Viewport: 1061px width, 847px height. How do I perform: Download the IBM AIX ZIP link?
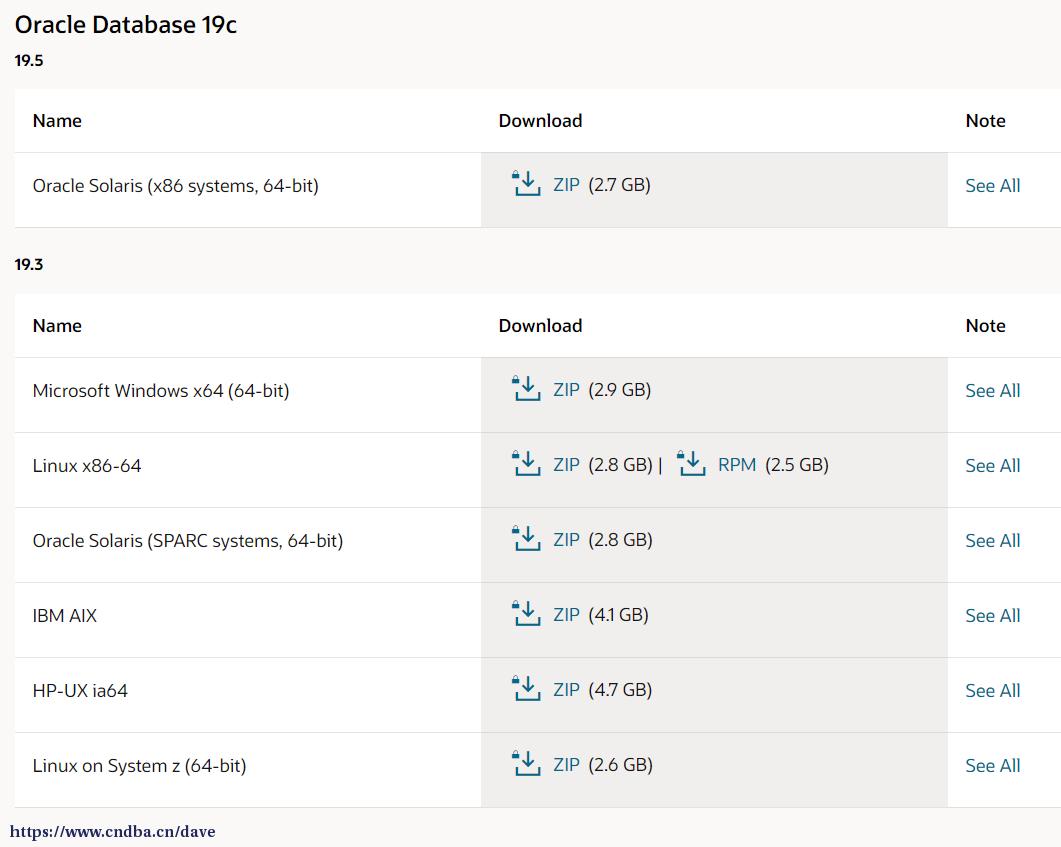point(566,615)
